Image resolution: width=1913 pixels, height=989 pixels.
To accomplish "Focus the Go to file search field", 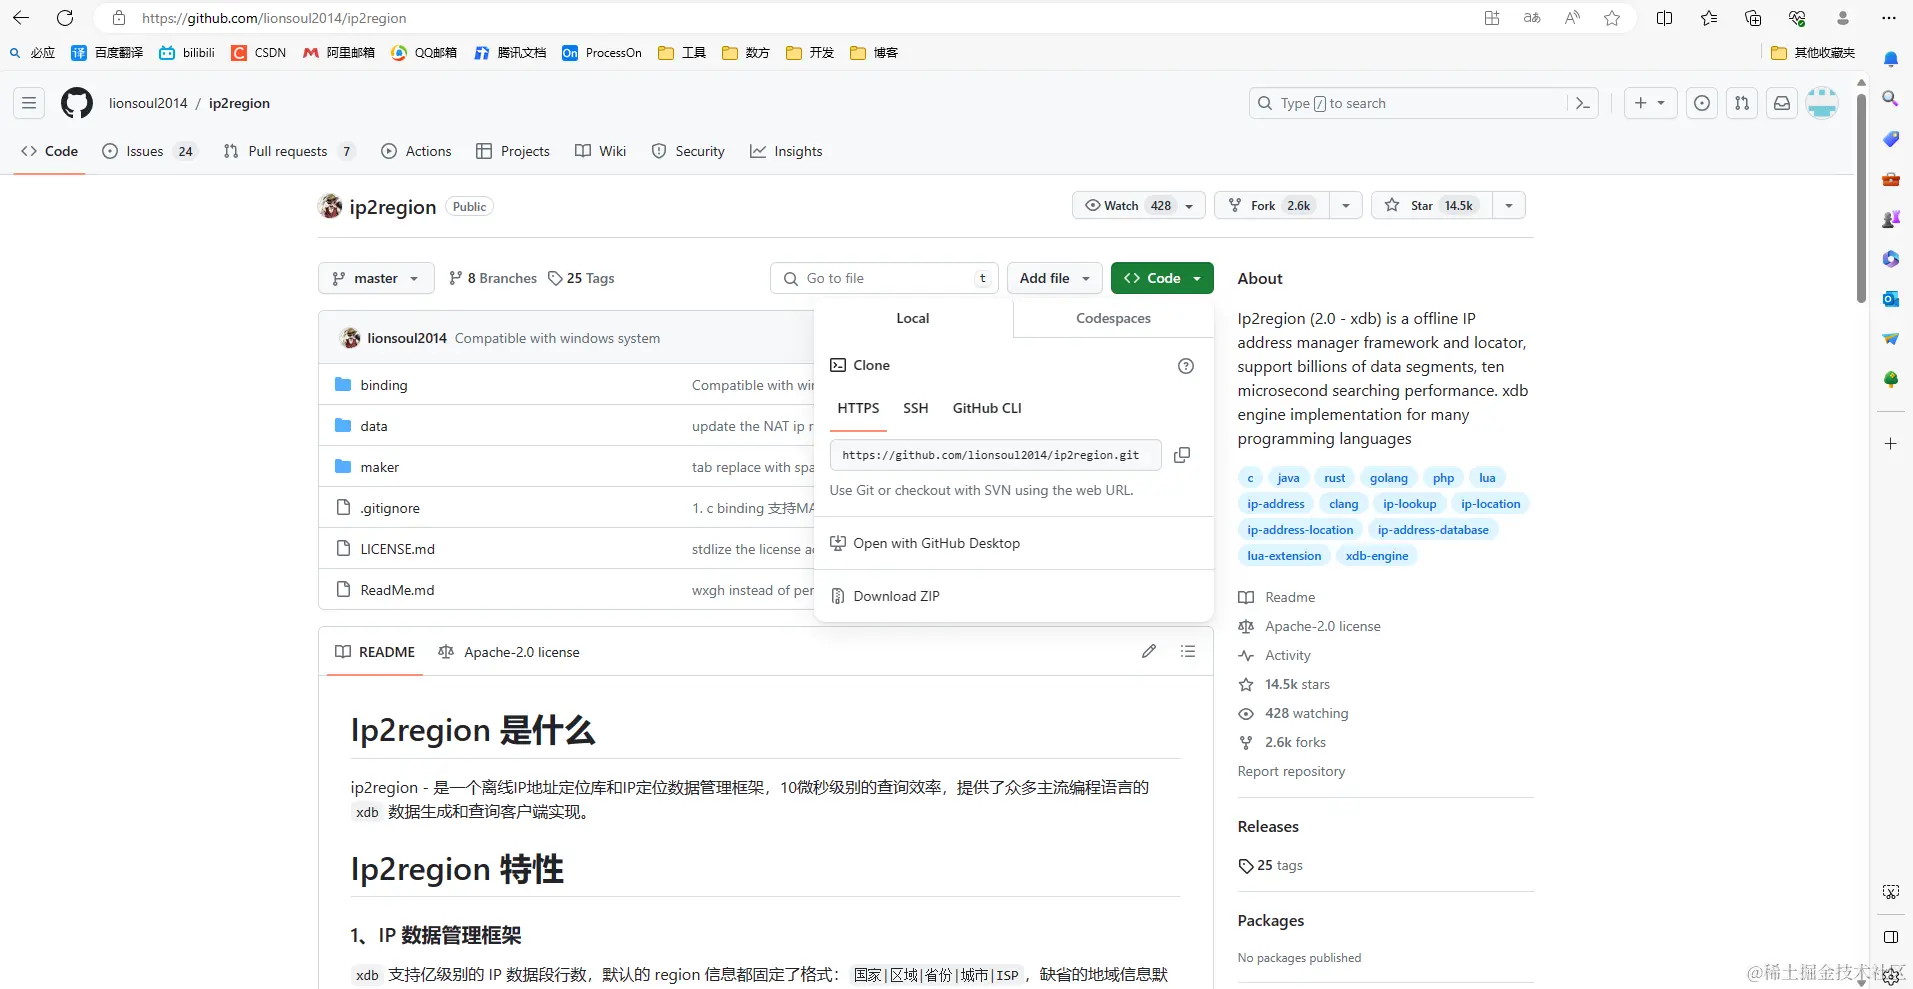I will point(884,278).
